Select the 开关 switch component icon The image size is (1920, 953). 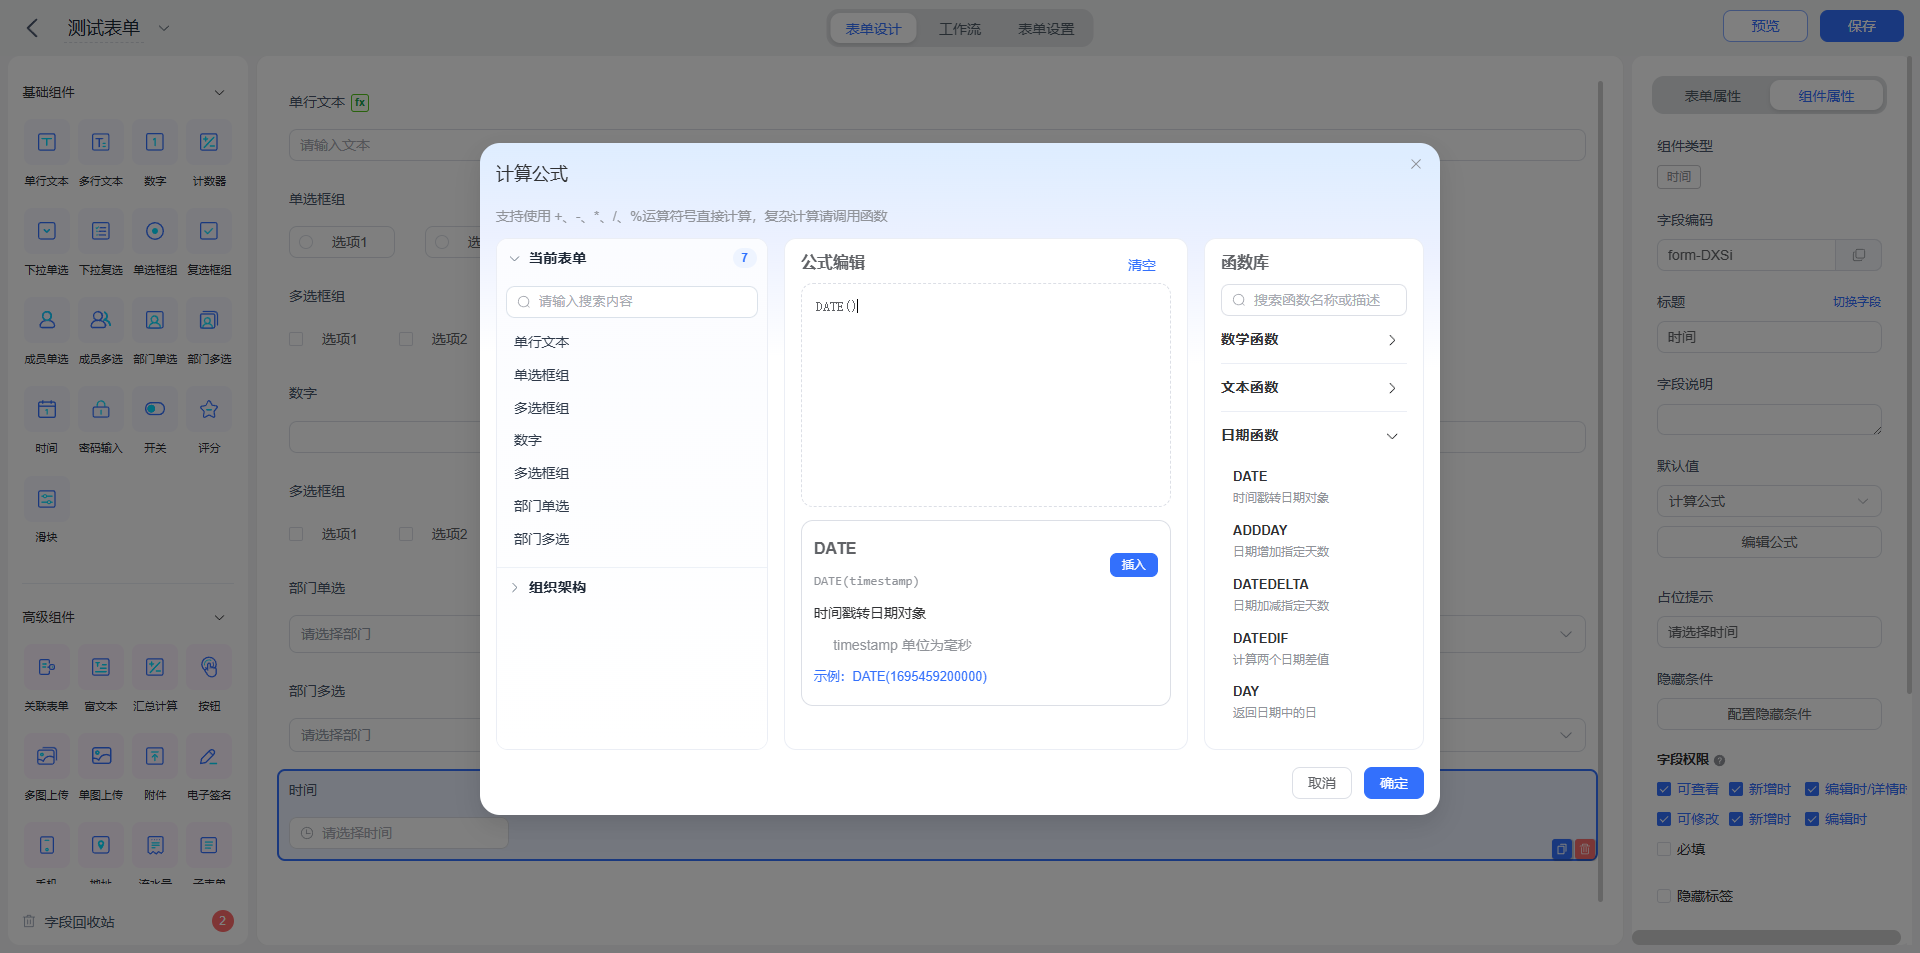155,409
